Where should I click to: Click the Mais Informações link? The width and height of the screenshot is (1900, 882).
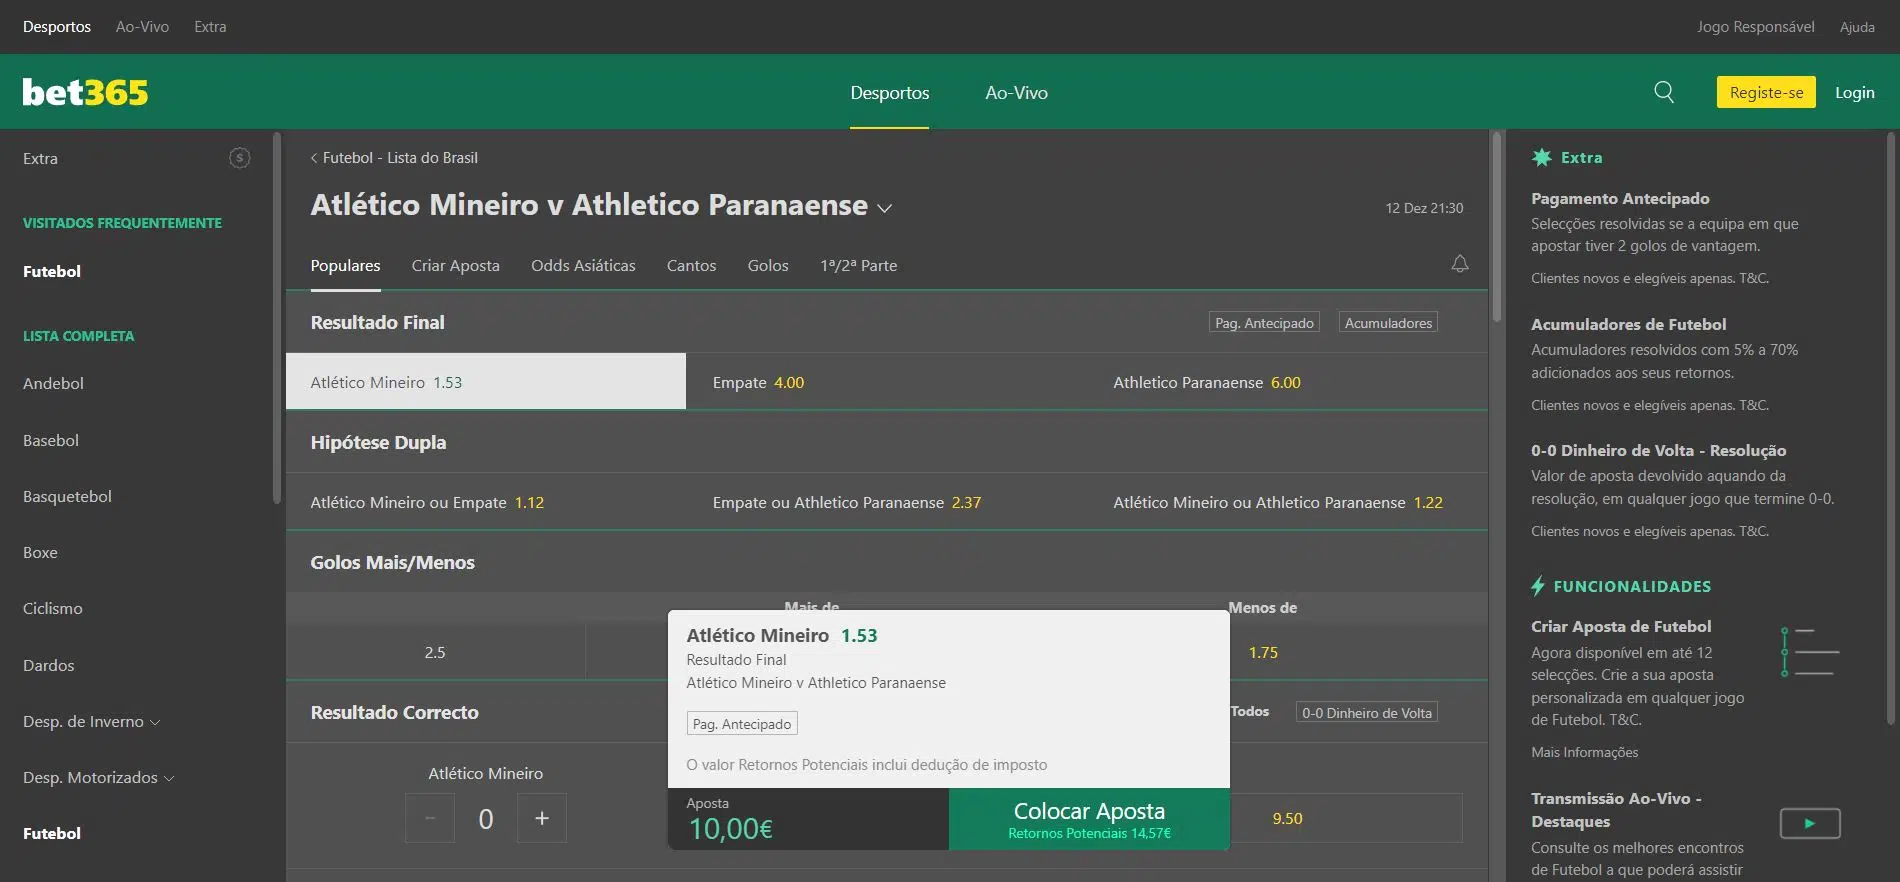tap(1584, 752)
